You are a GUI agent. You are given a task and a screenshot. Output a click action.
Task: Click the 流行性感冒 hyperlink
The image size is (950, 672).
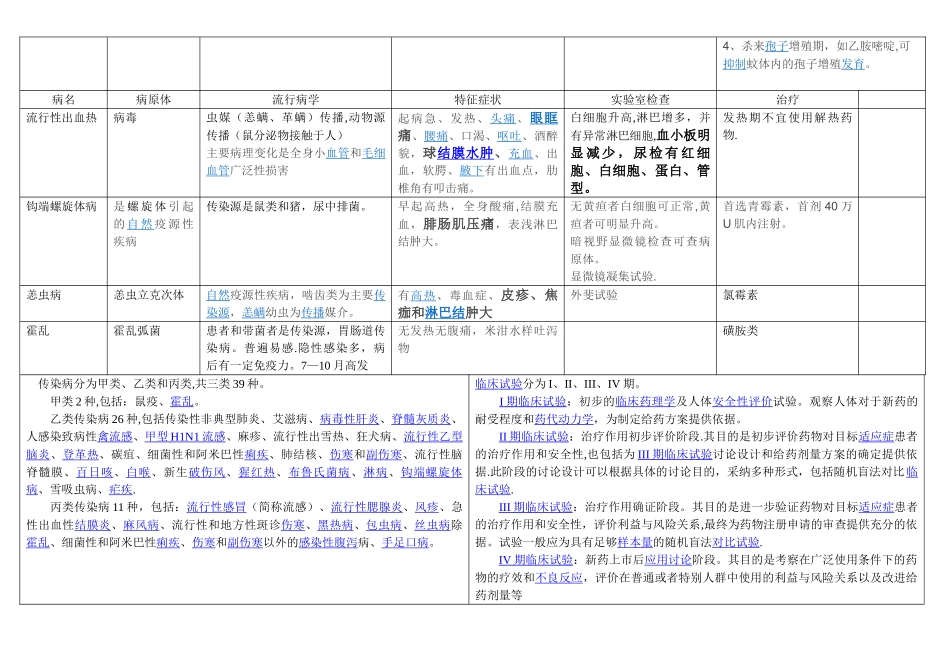tap(216, 507)
